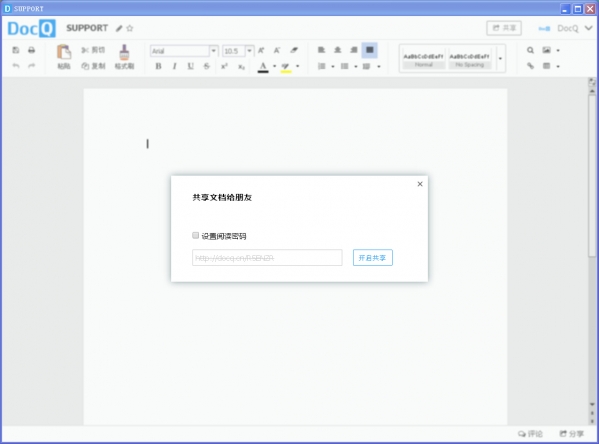This screenshot has height=444, width=599.
Task: Open the 评论 comments link
Action: pyautogui.click(x=530, y=434)
